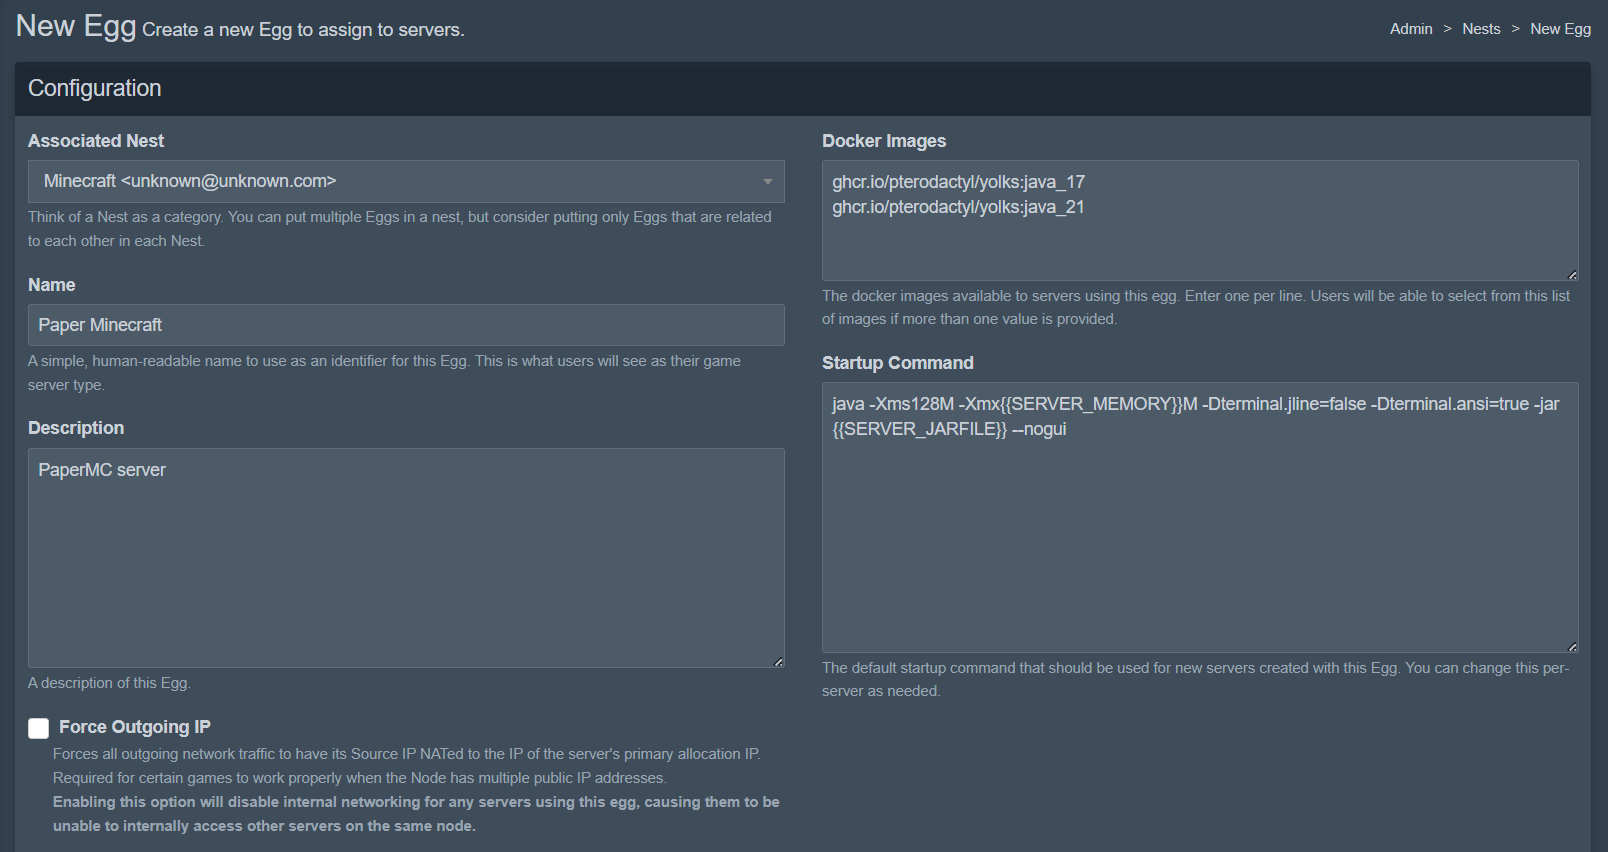Click the Docker Images label
Viewport: 1608px width, 852px height.
pyautogui.click(x=884, y=141)
